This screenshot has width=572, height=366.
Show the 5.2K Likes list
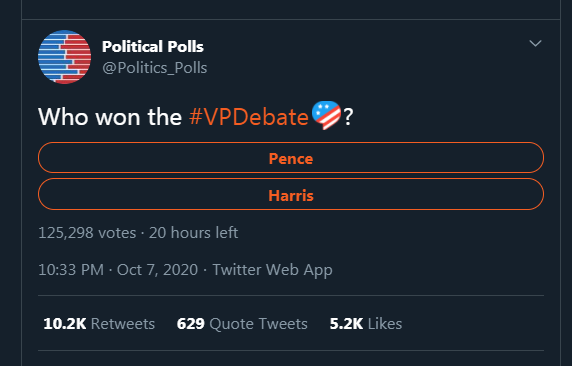coord(366,324)
